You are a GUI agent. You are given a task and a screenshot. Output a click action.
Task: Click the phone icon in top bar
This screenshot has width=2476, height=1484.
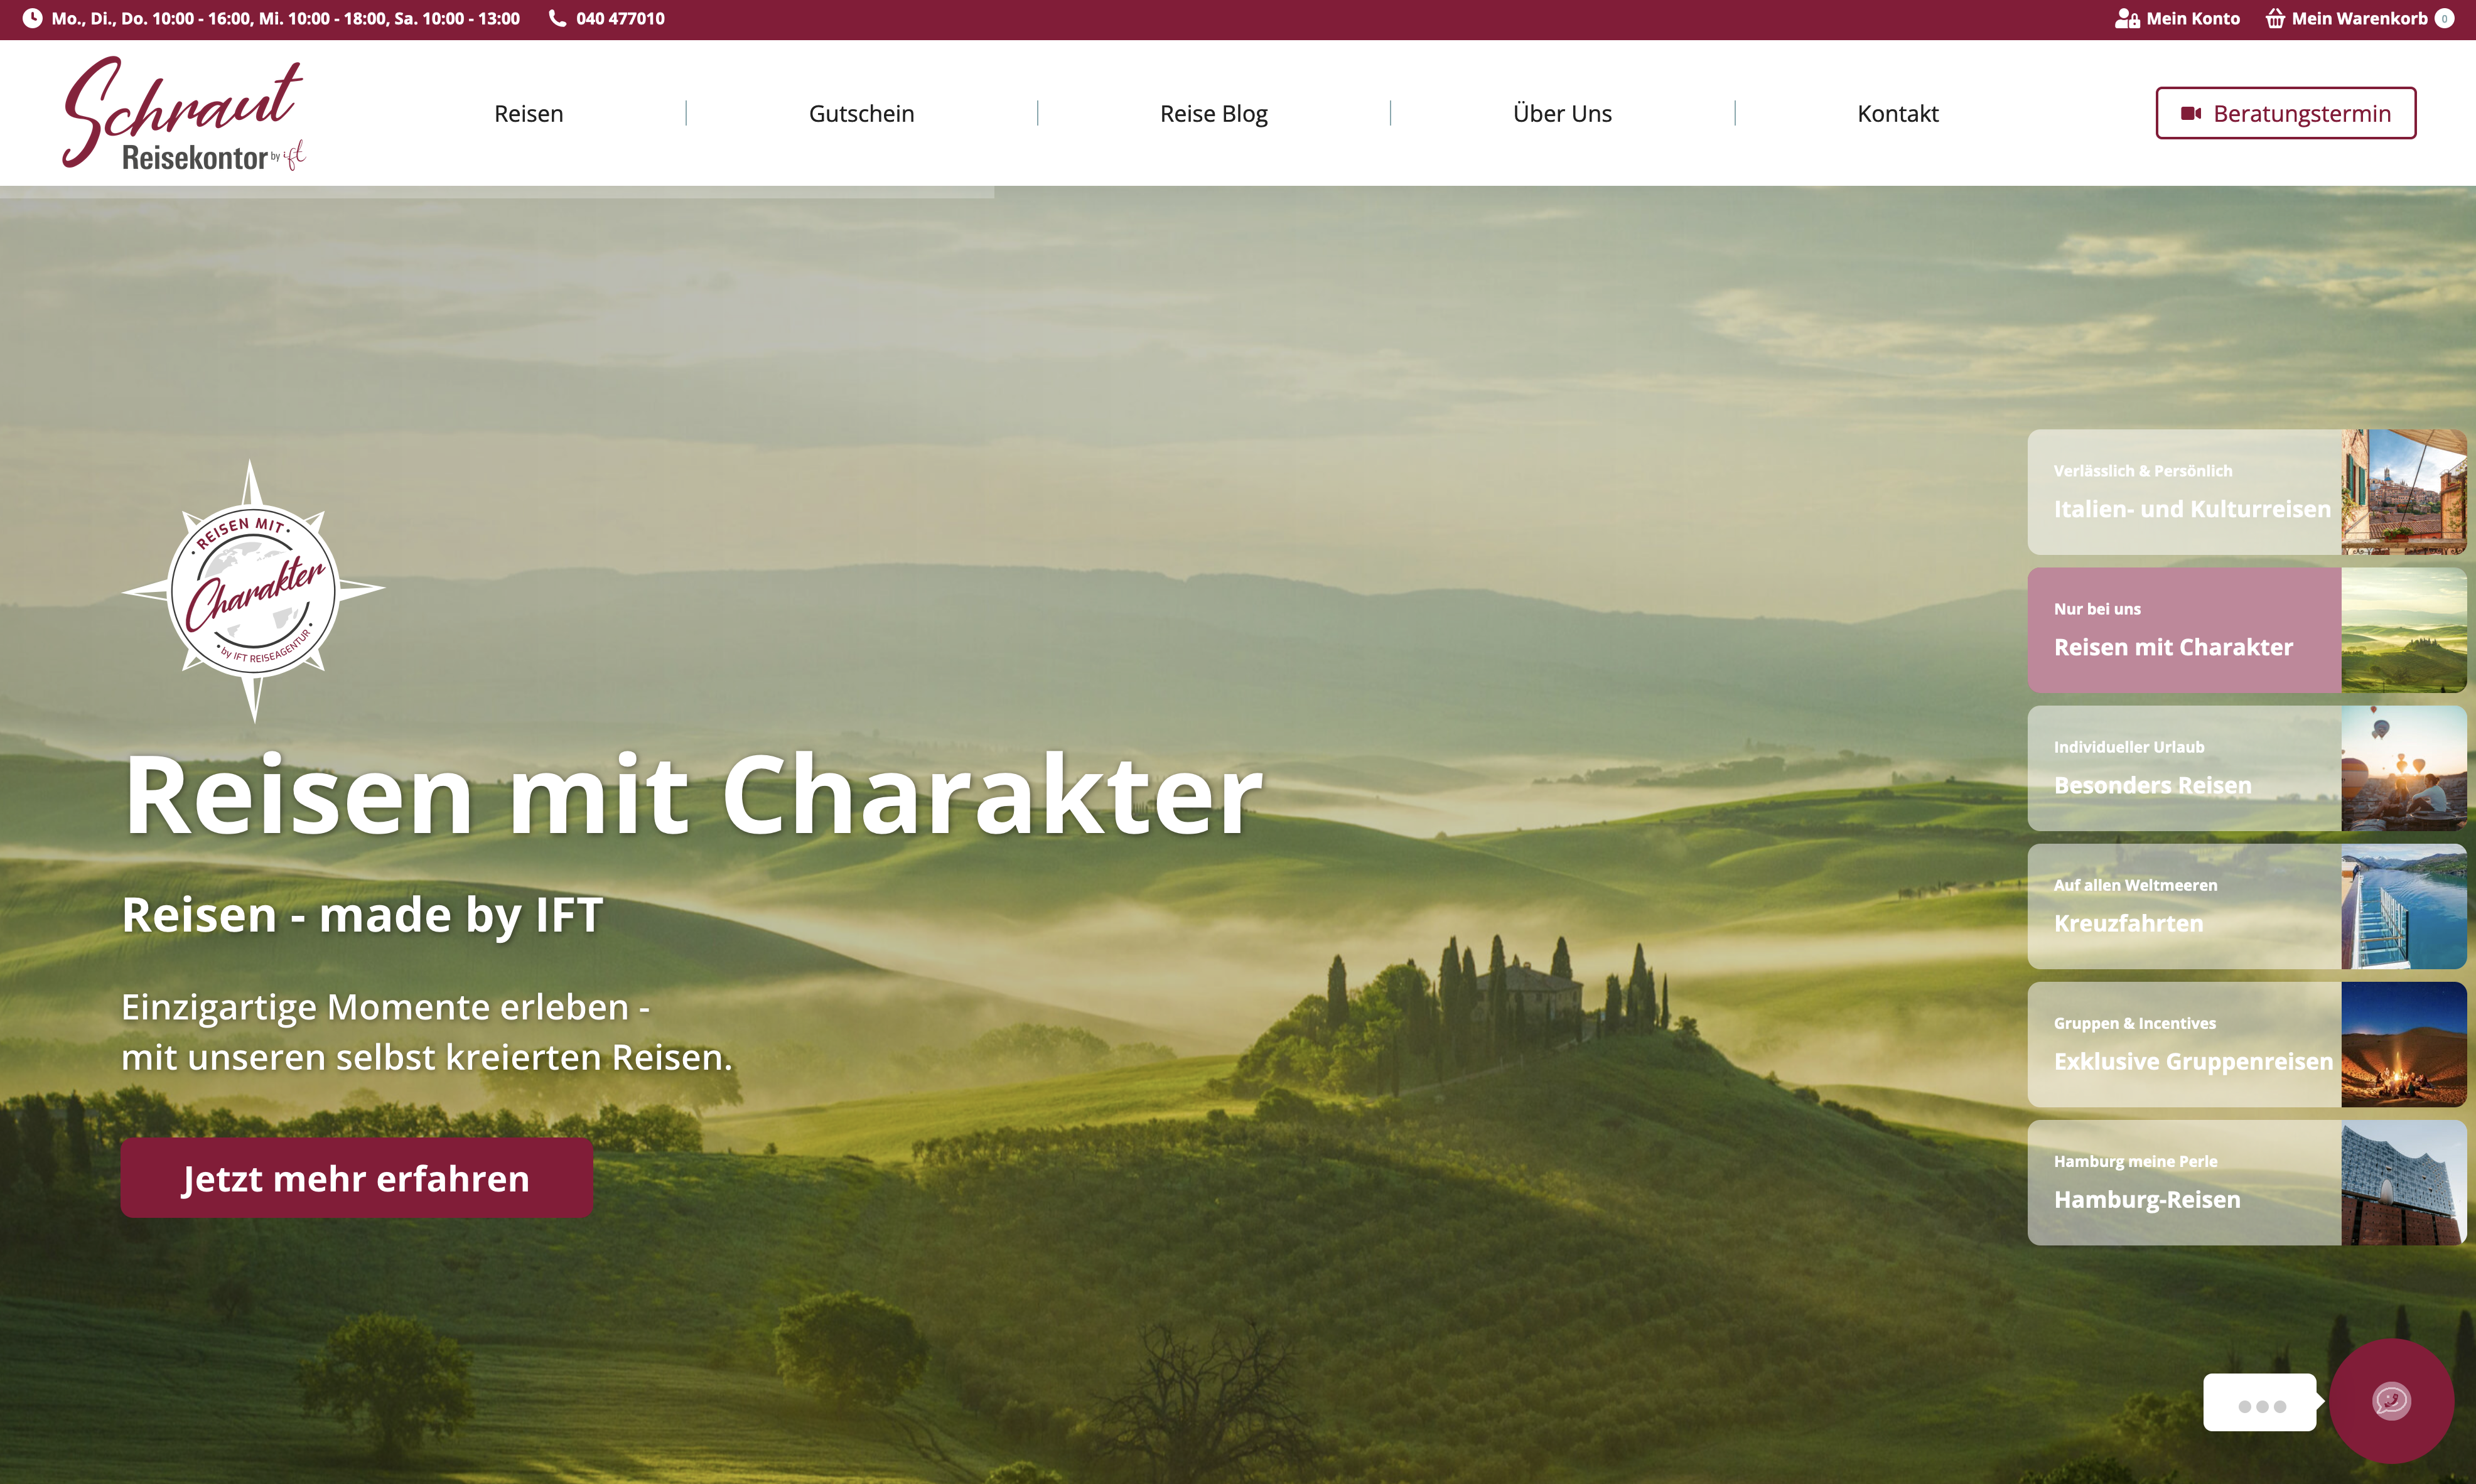[557, 19]
